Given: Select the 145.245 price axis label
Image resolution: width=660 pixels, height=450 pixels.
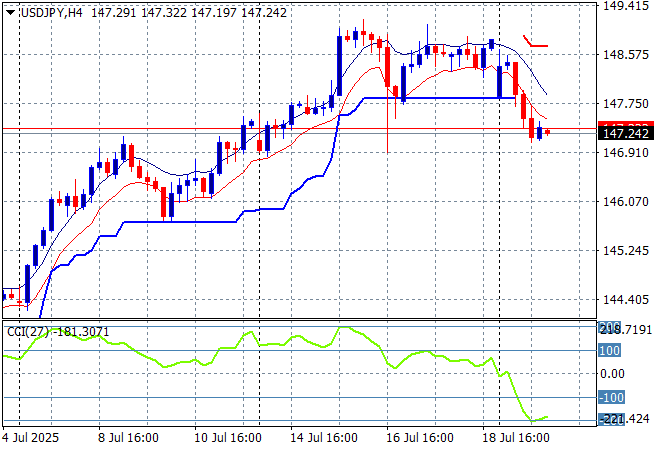Looking at the screenshot, I should [626, 250].
